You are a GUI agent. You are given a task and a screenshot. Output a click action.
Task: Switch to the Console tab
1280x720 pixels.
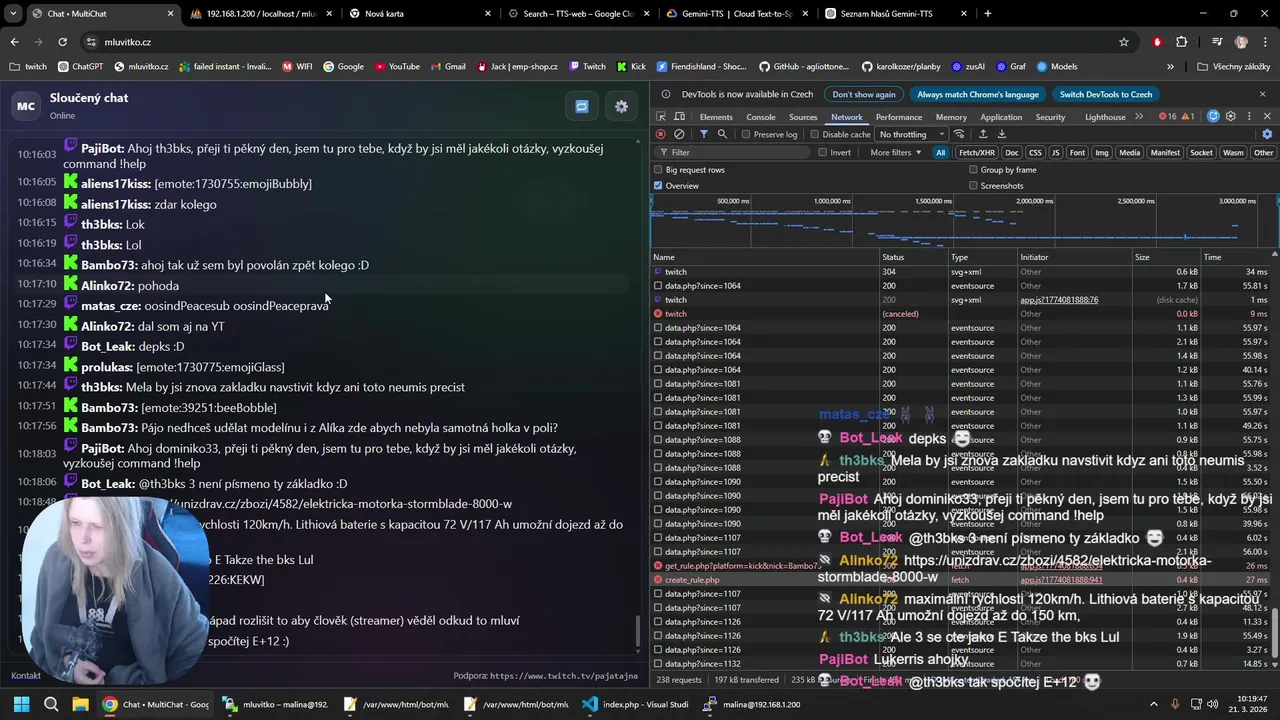761,117
